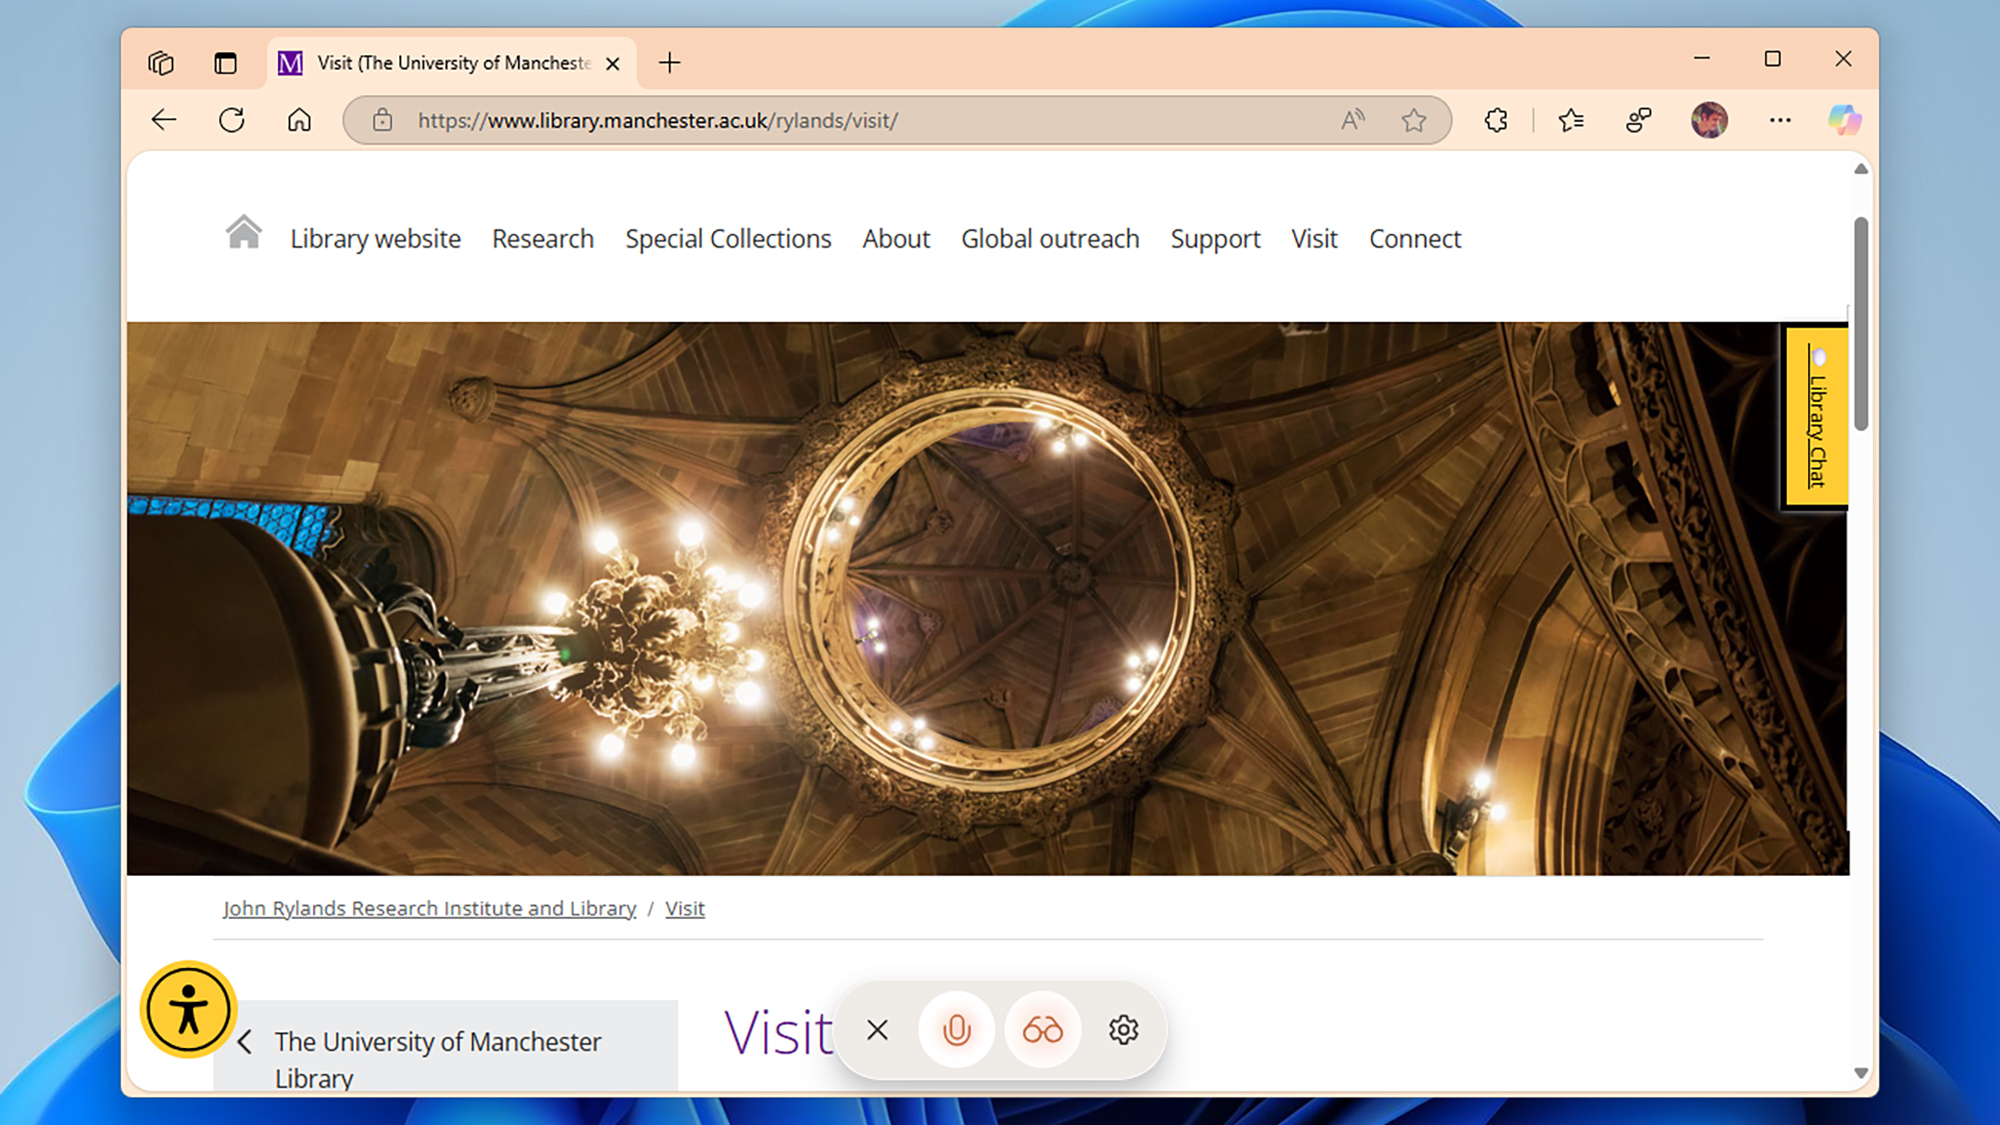The image size is (2000, 1125).
Task: Open the Special Collections menu item
Action: pos(728,239)
